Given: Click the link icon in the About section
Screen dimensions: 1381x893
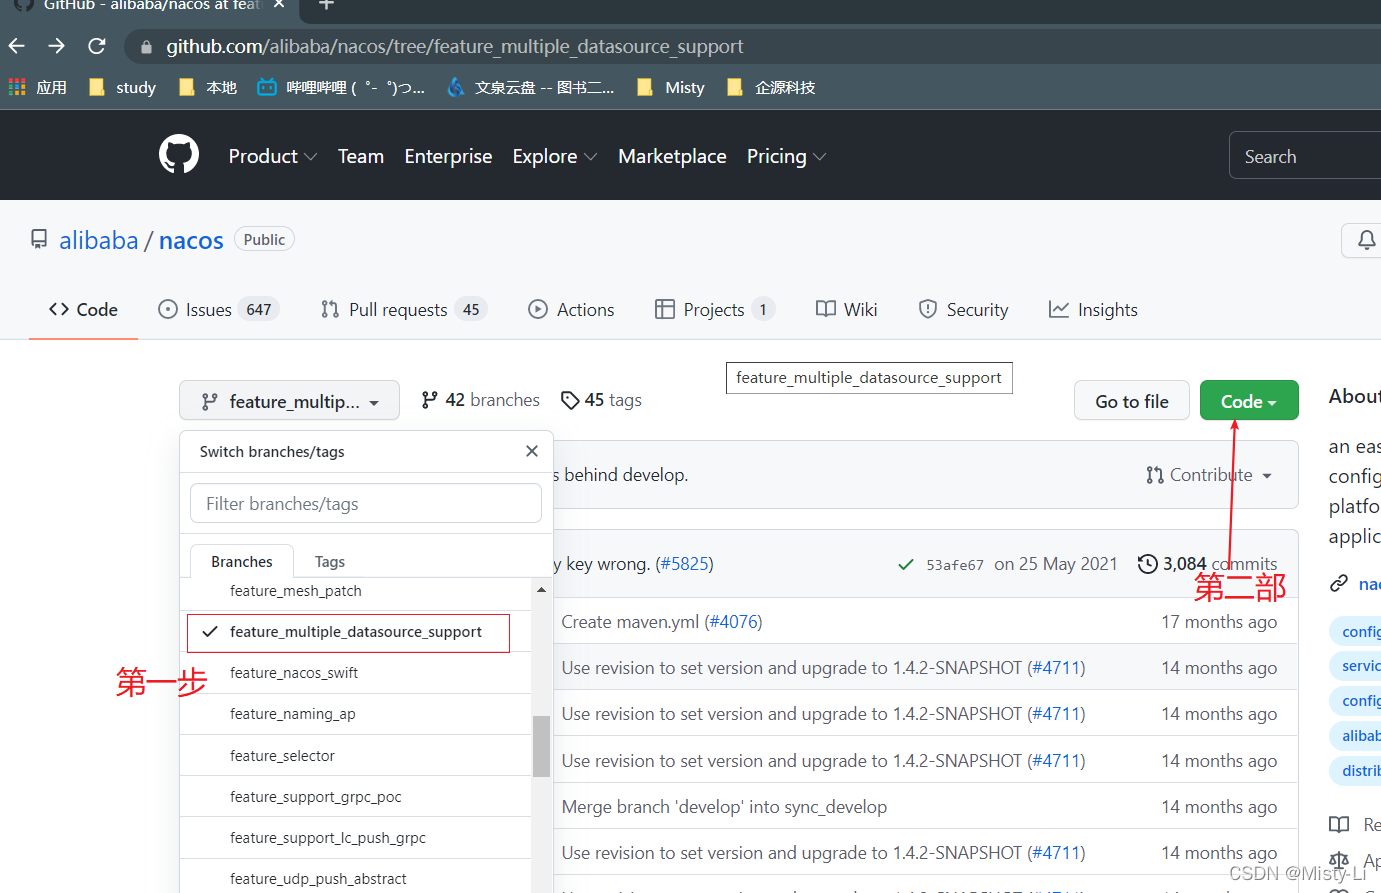Looking at the screenshot, I should [1339, 583].
